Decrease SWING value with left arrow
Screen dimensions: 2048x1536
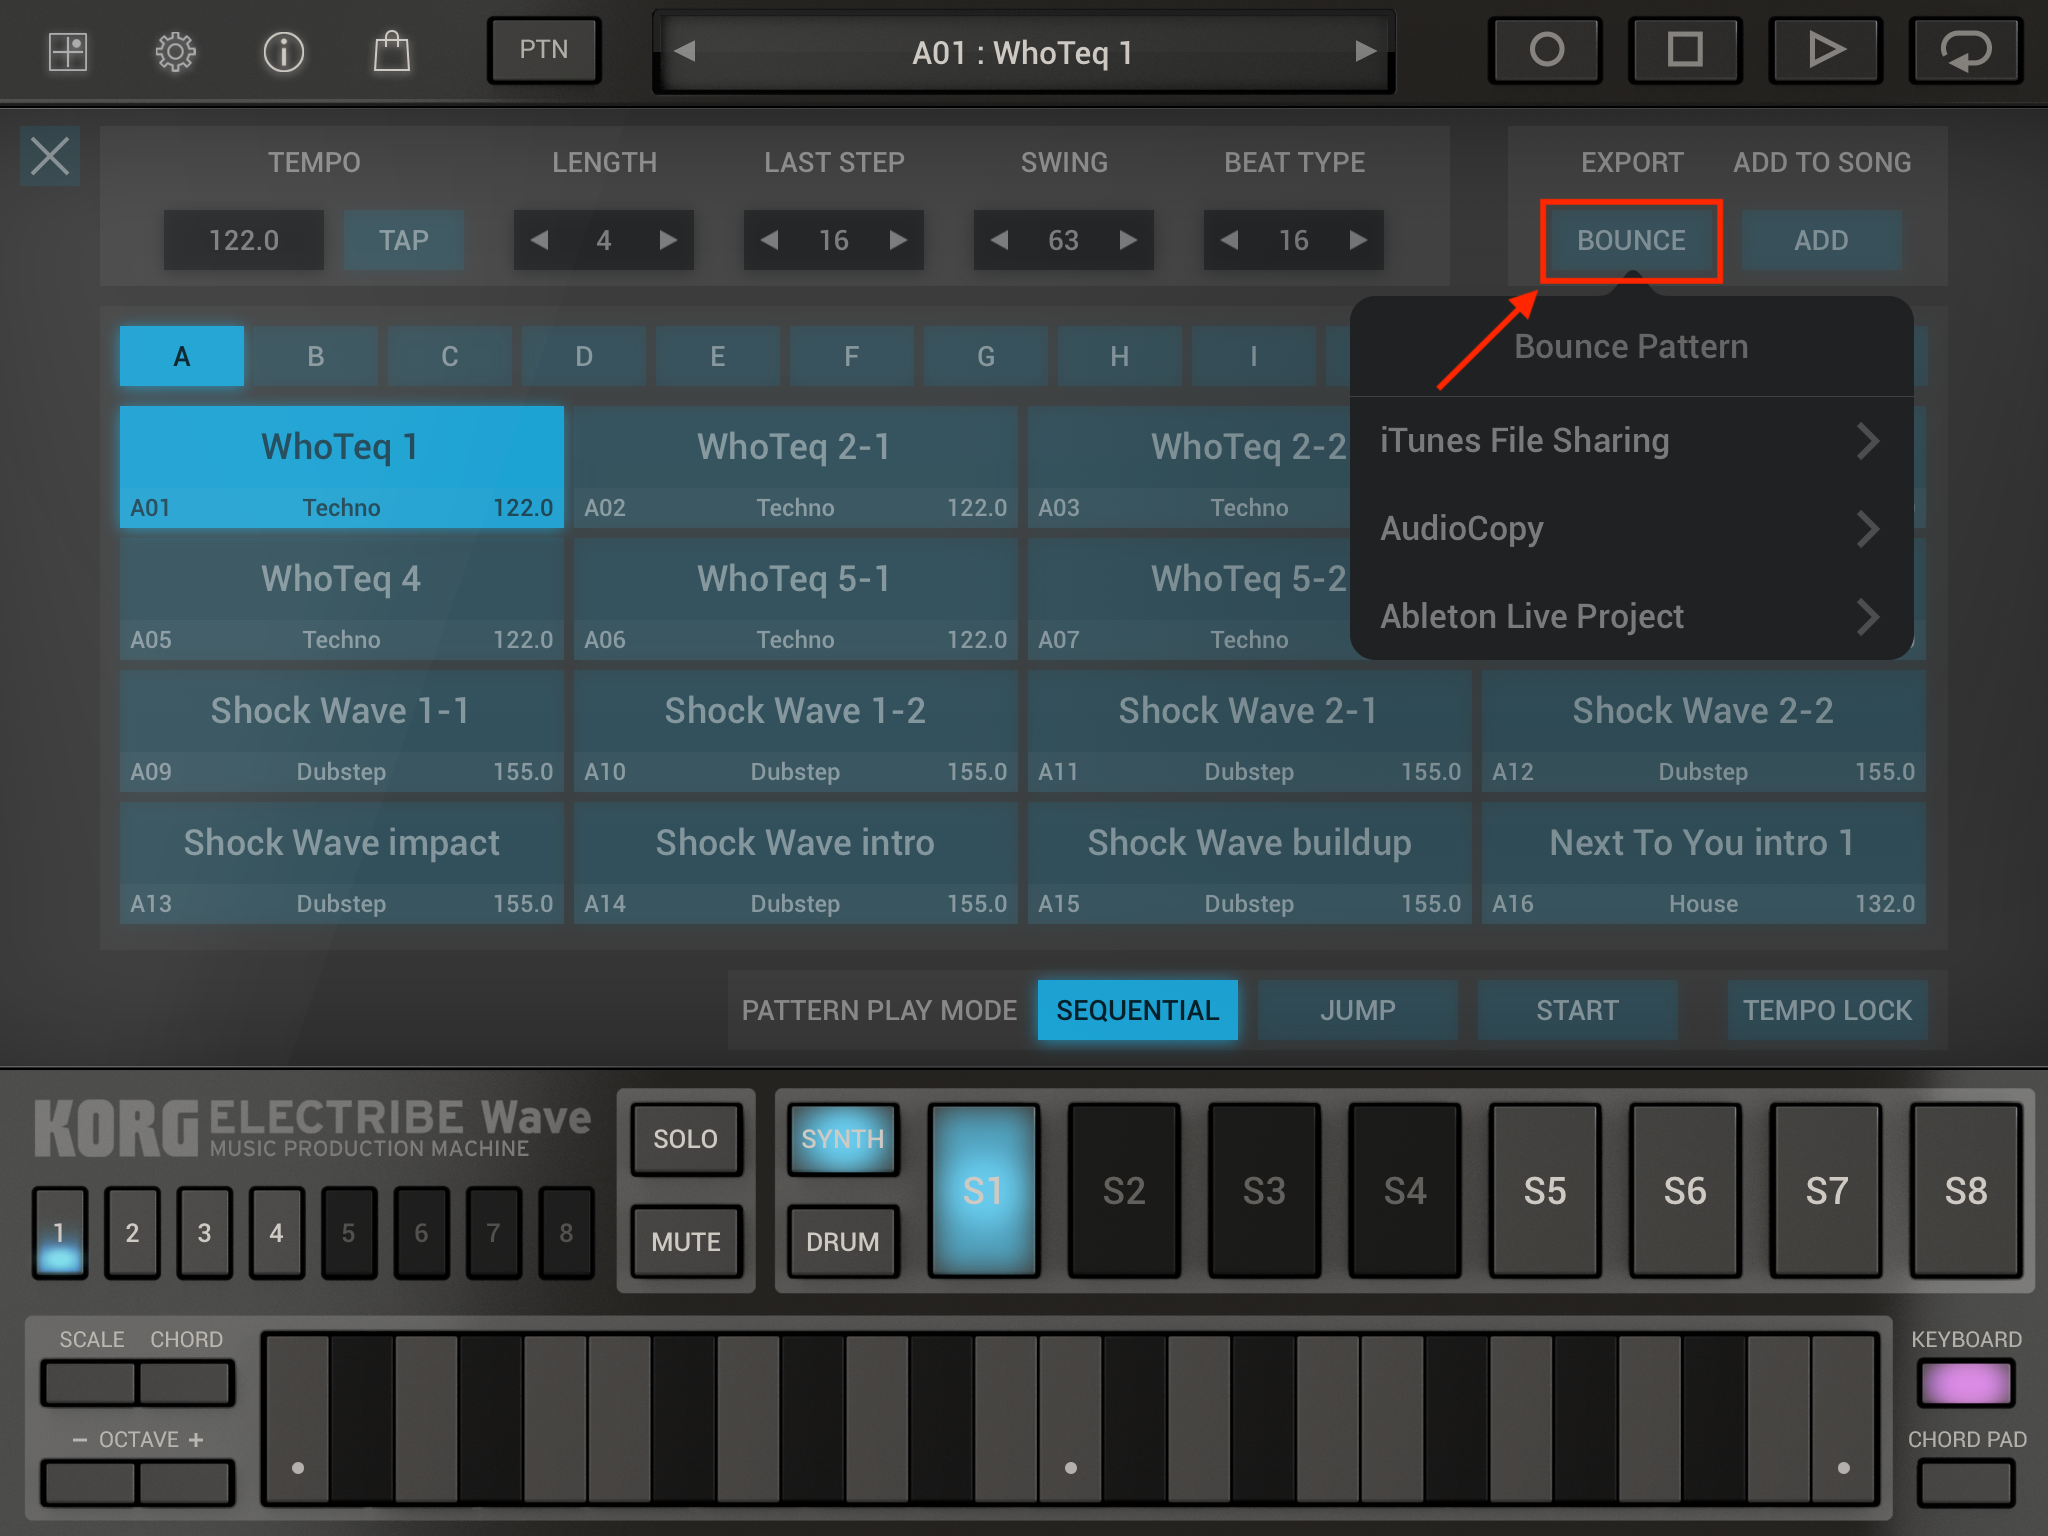pos(1000,240)
